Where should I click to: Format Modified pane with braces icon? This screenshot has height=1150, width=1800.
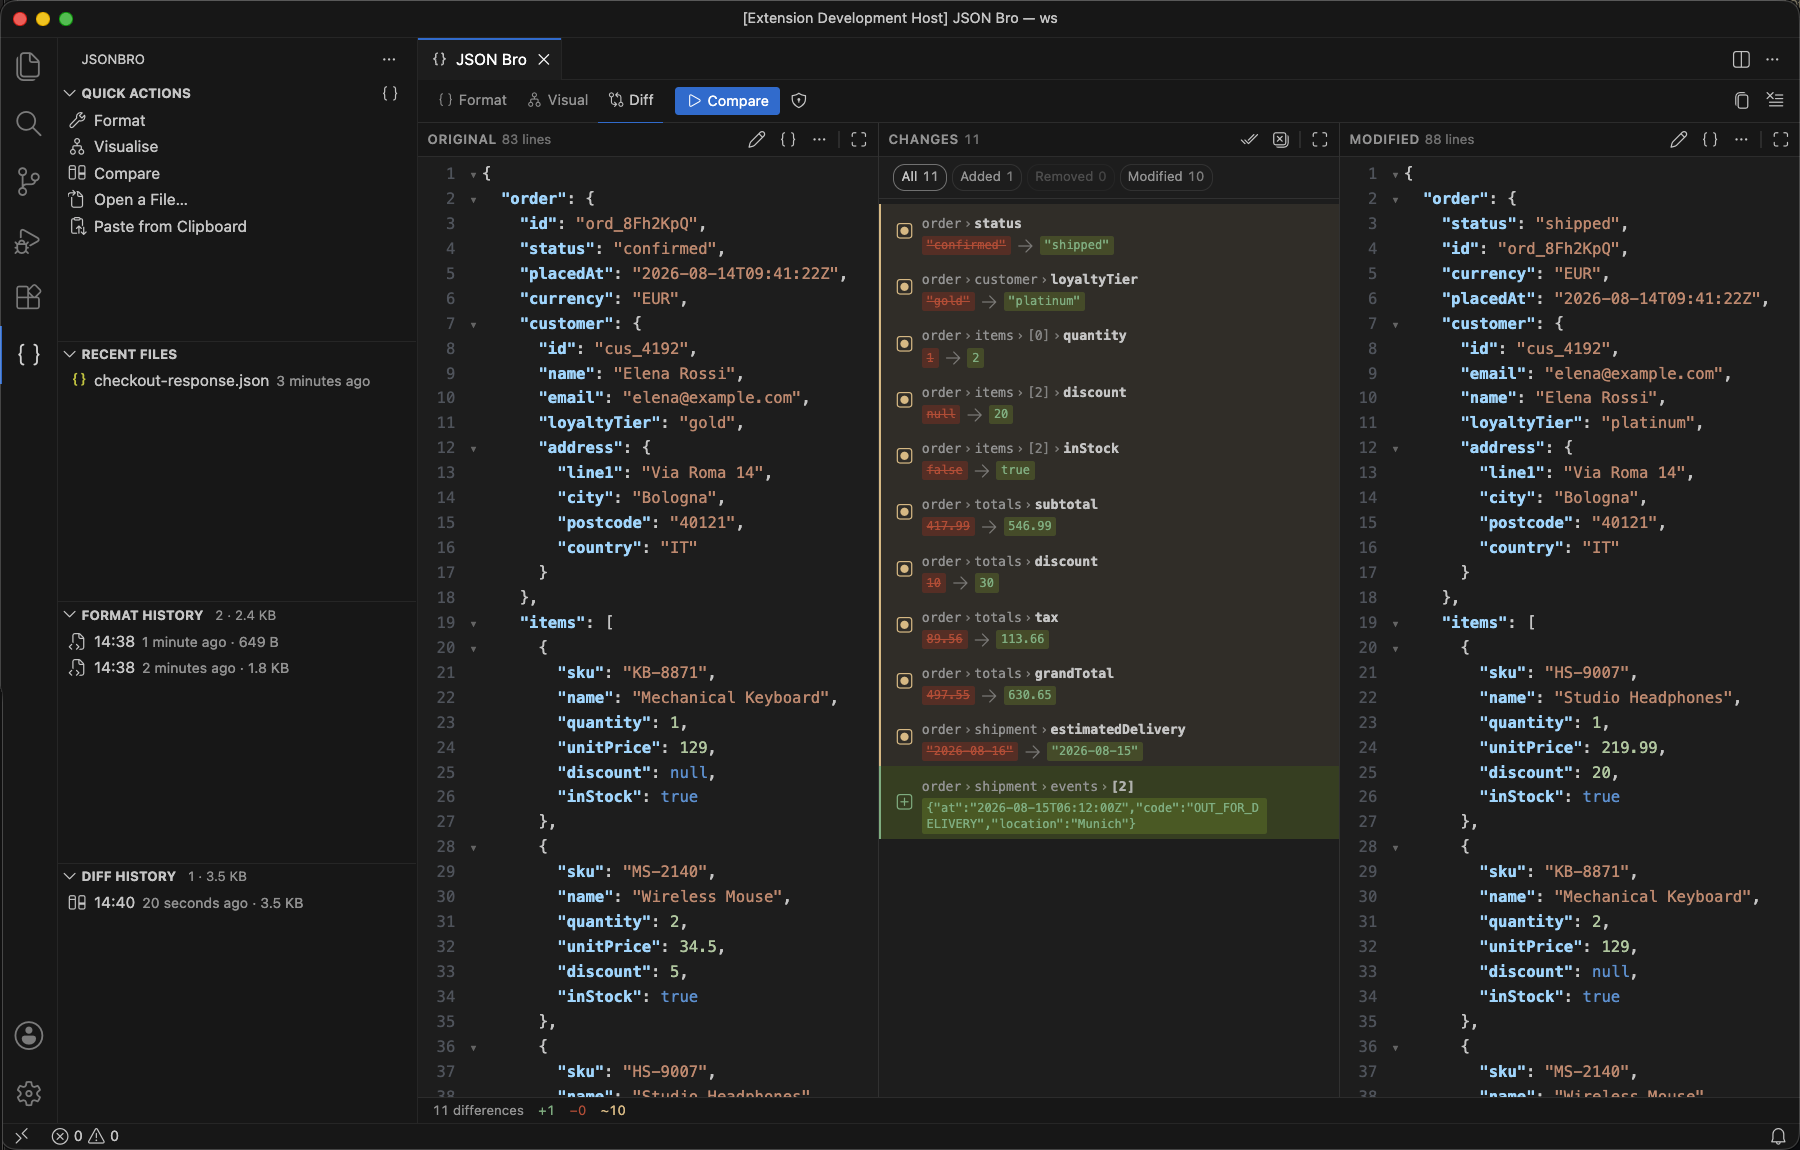click(x=1710, y=139)
